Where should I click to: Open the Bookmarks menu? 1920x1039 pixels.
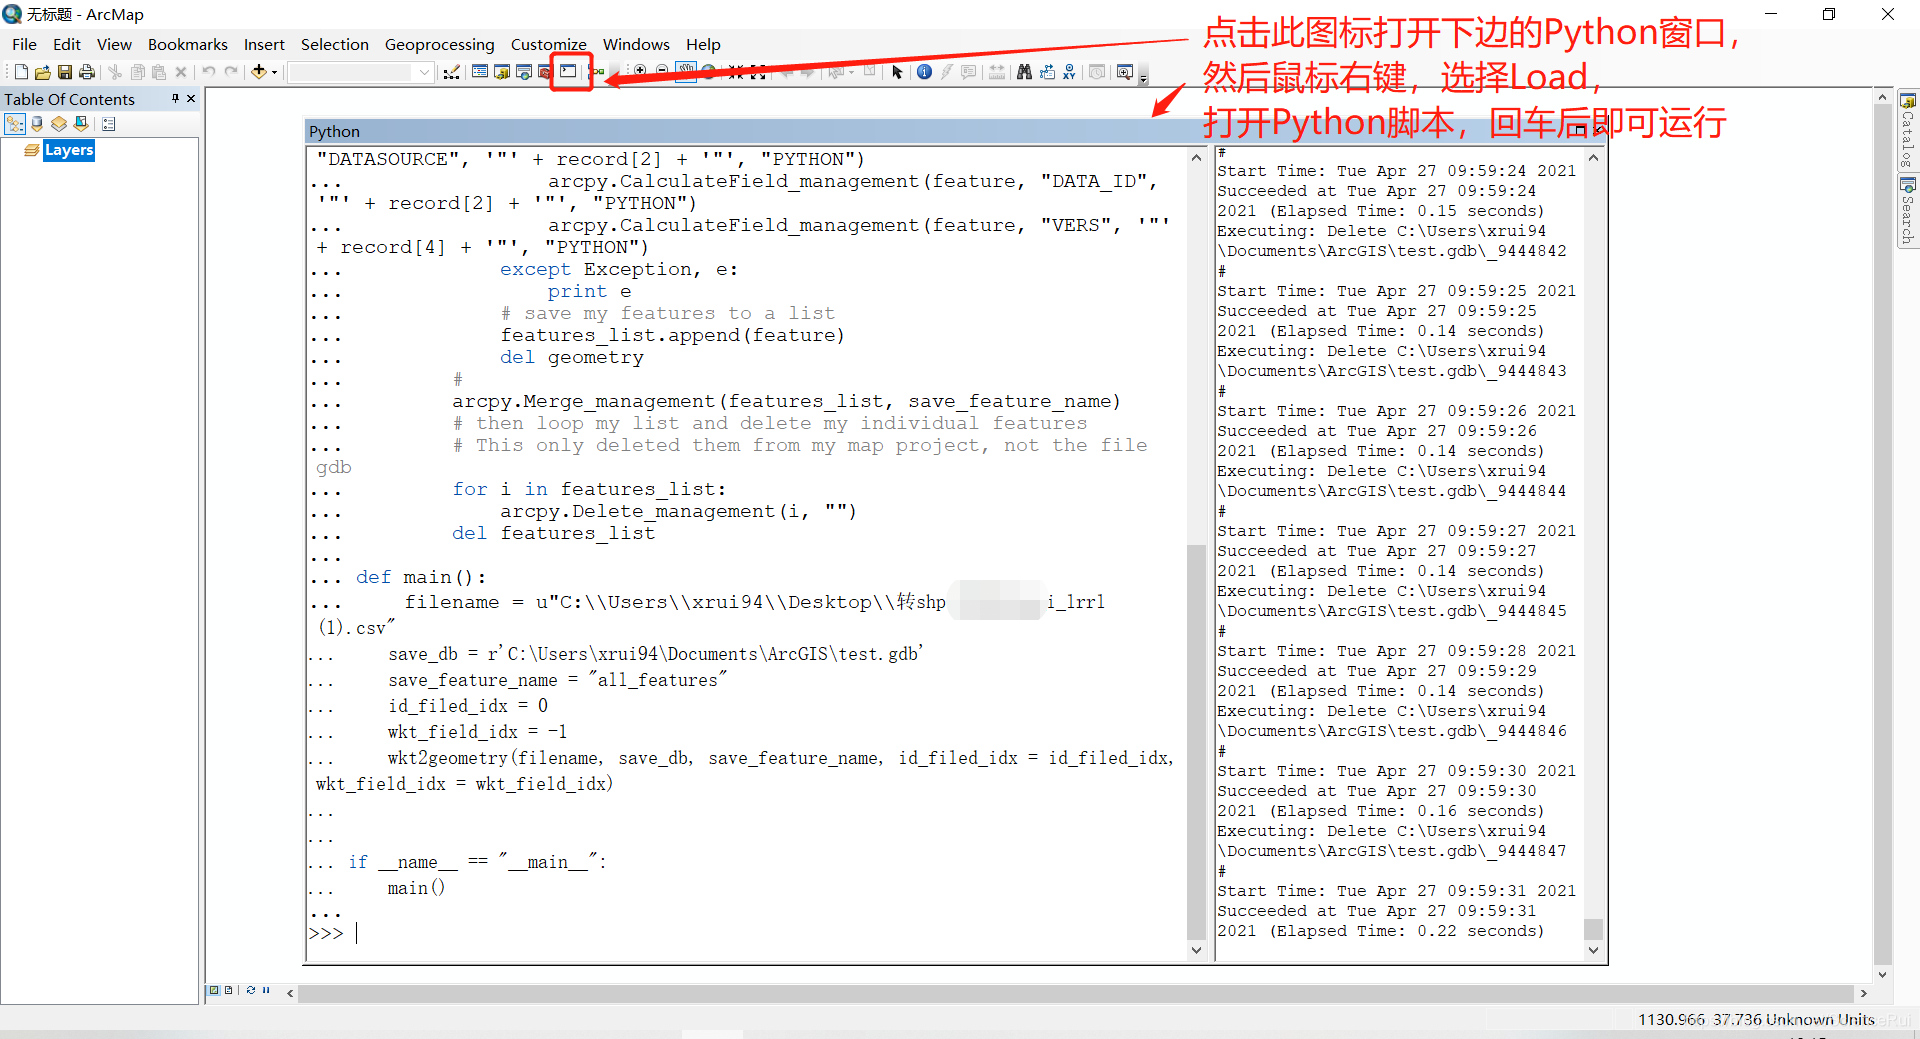pos(187,44)
